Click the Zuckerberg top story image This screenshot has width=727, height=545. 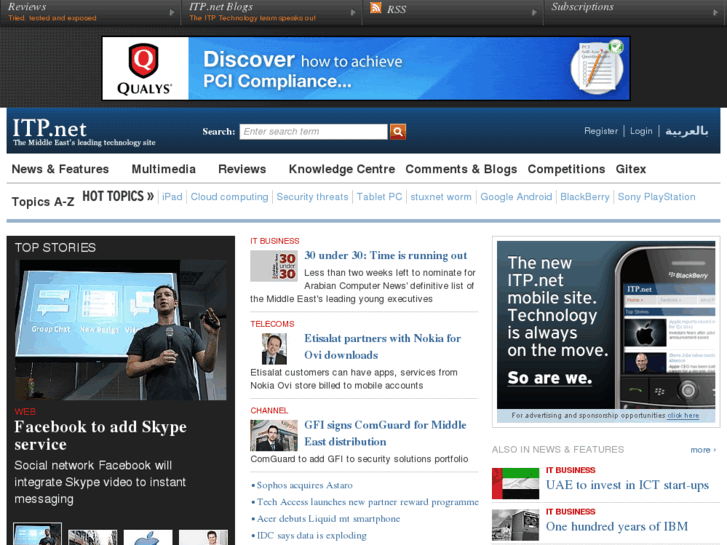(121, 330)
